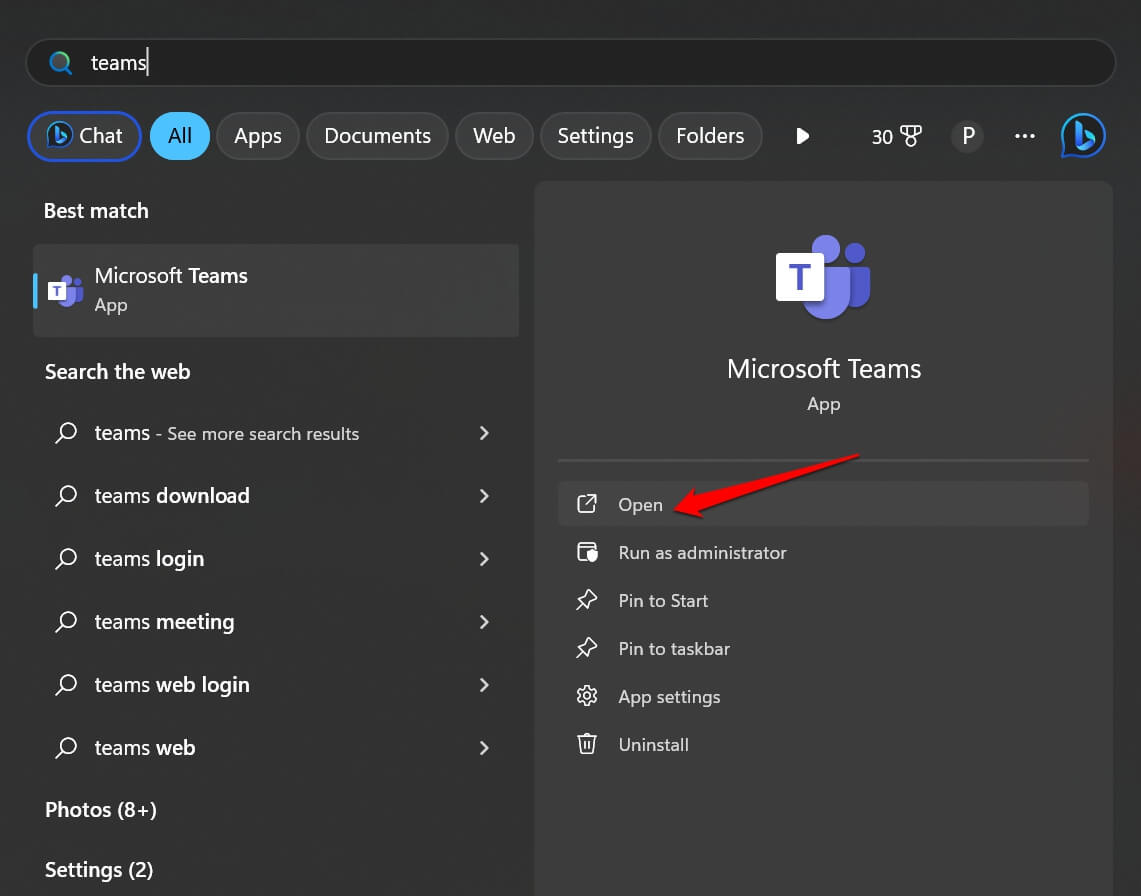This screenshot has height=896, width=1141.
Task: Run Microsoft Teams as administrator
Action: pos(823,552)
